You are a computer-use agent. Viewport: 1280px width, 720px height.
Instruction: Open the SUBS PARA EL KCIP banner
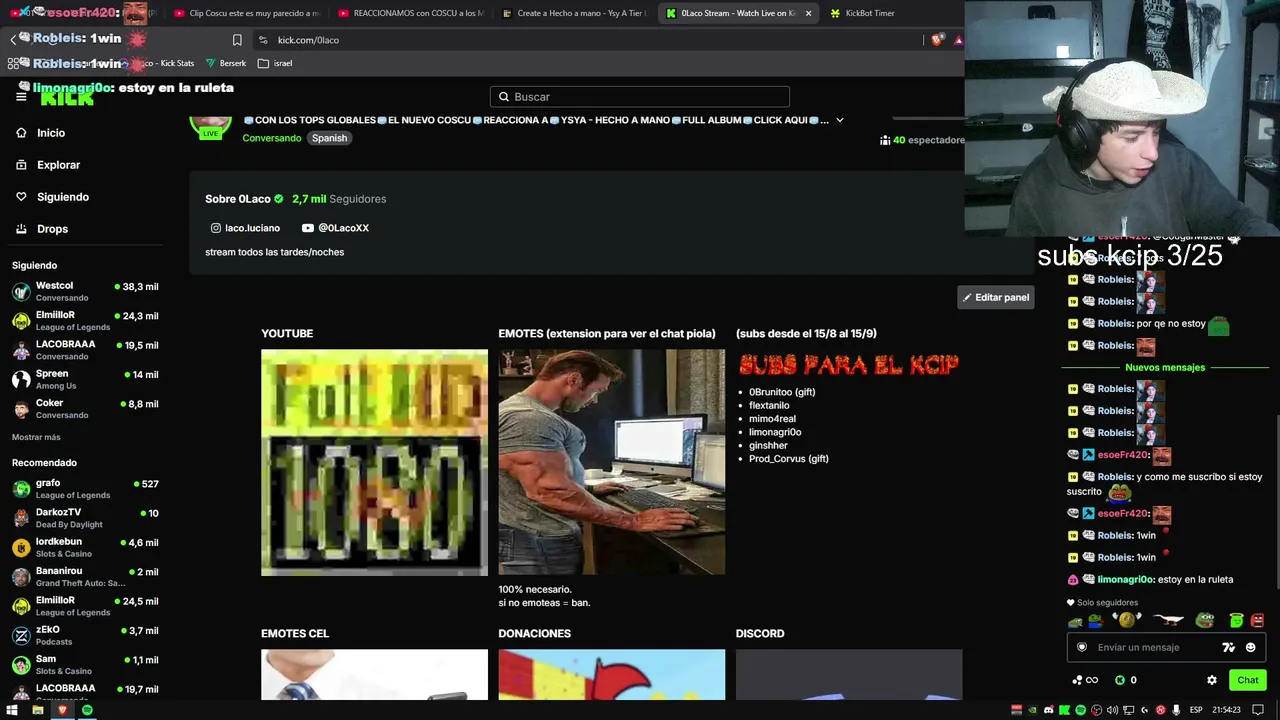pos(849,365)
